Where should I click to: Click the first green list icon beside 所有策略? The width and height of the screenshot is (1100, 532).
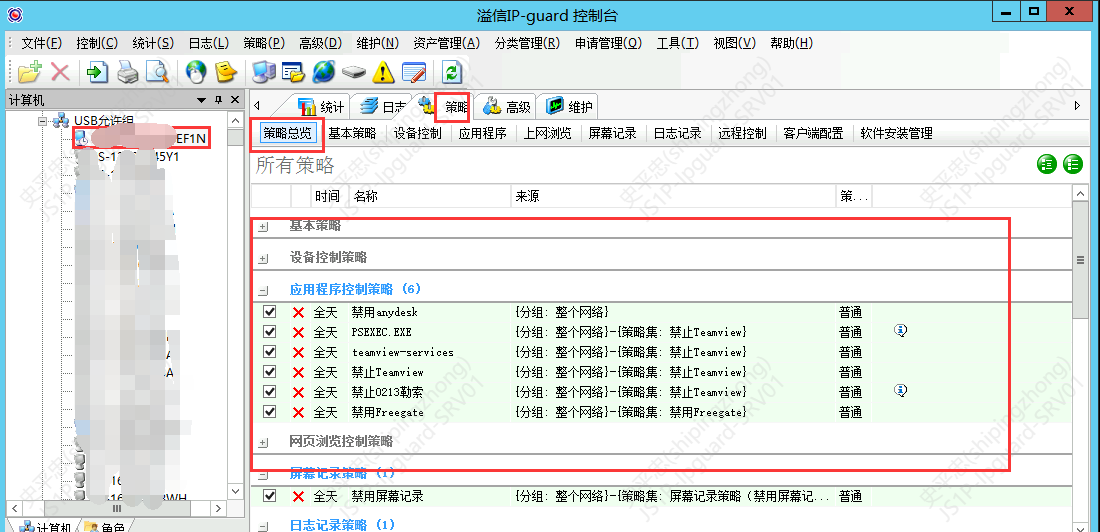click(1047, 164)
